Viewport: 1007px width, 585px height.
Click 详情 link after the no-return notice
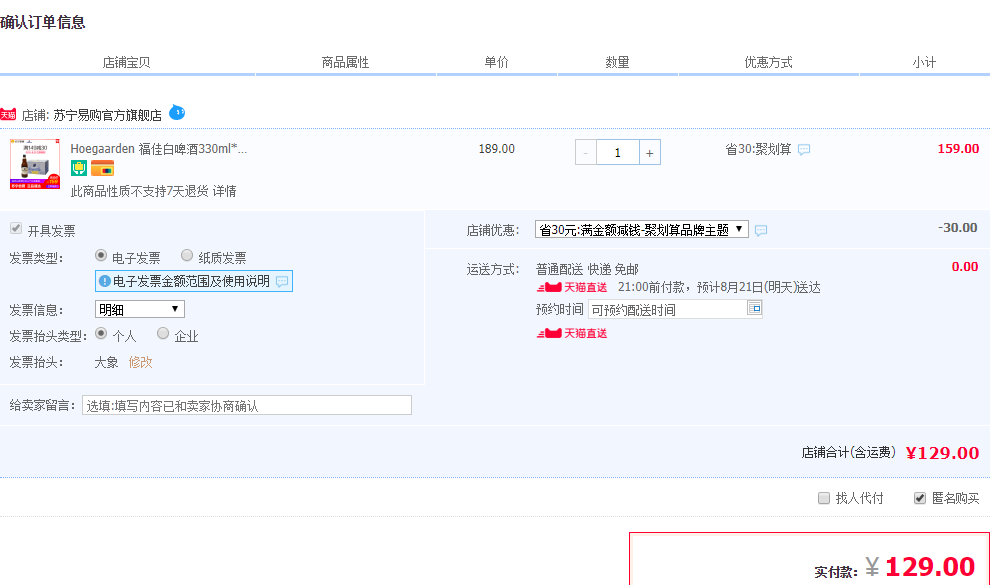(x=225, y=191)
